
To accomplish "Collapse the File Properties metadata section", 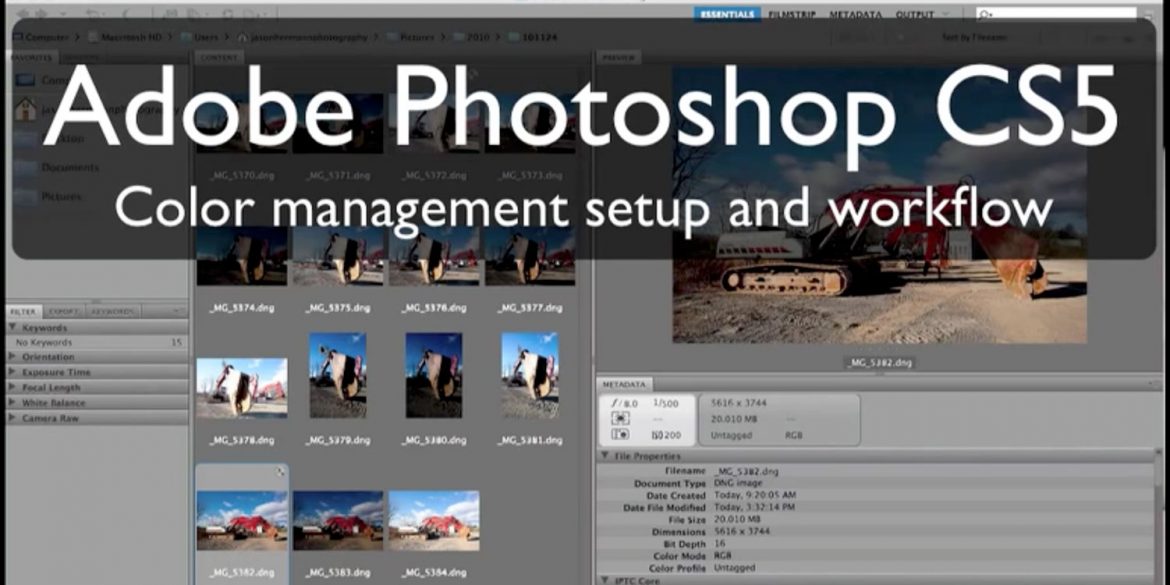I will (605, 455).
